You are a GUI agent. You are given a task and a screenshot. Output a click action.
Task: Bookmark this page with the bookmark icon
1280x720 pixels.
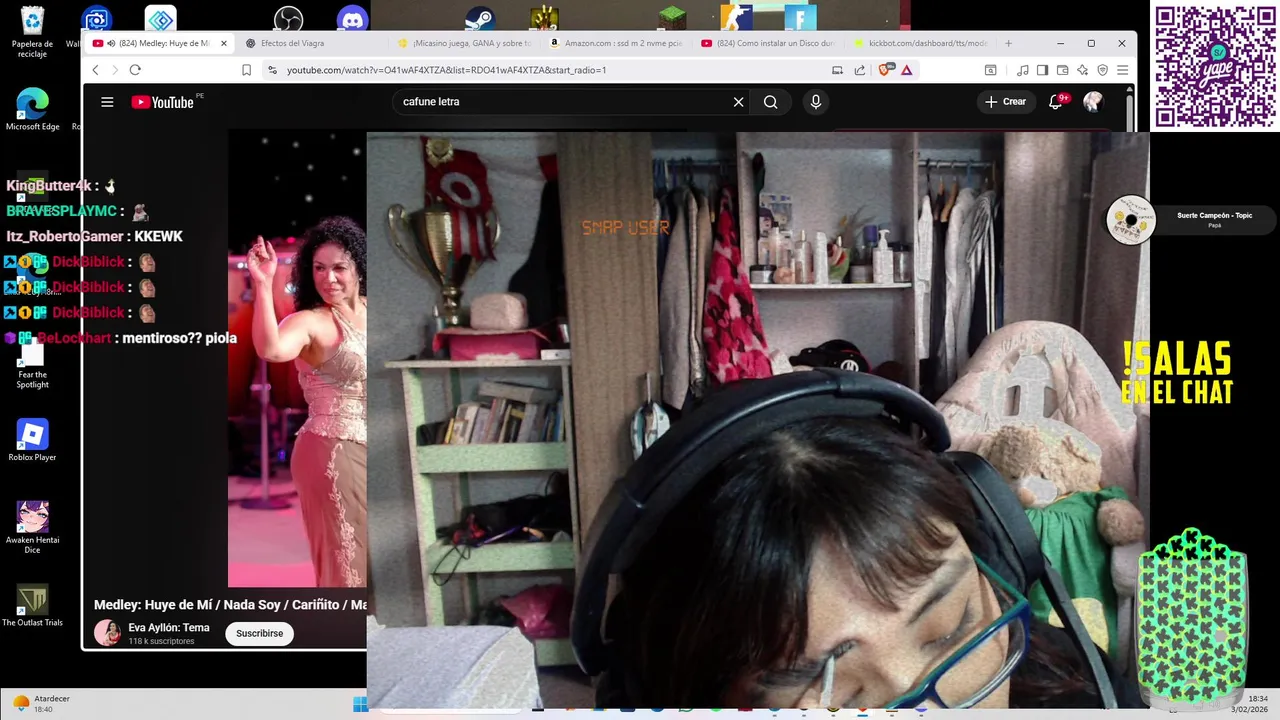click(246, 70)
